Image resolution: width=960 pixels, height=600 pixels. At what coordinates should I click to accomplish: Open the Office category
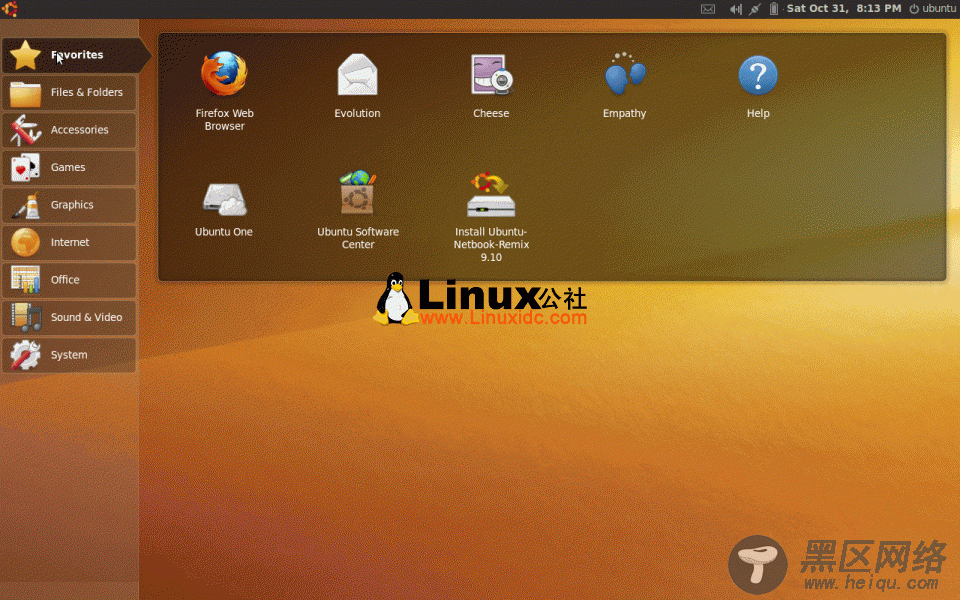pos(69,280)
